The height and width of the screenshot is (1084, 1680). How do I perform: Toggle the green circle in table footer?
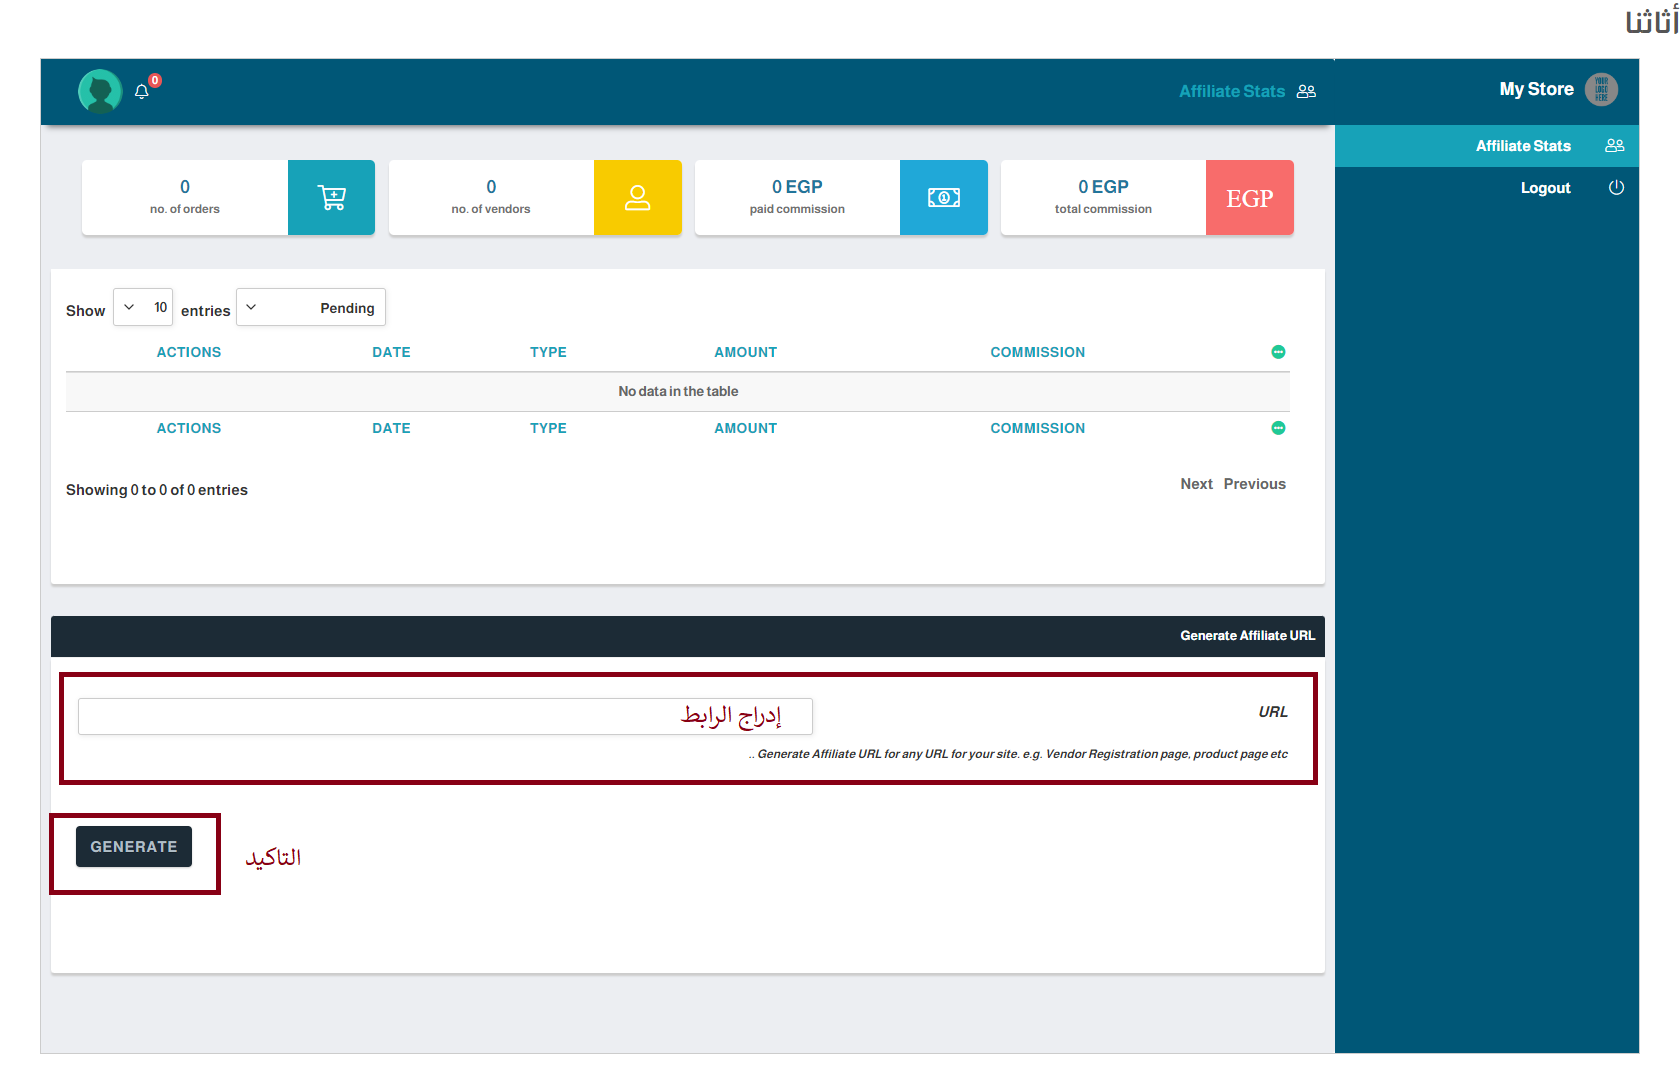[1278, 428]
